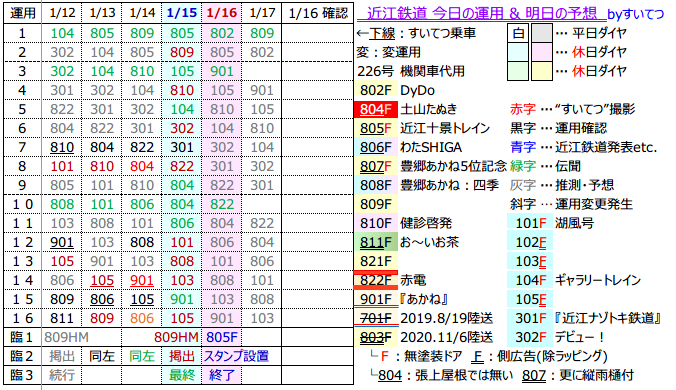Click the 802F DyDo legend cell

[376, 90]
